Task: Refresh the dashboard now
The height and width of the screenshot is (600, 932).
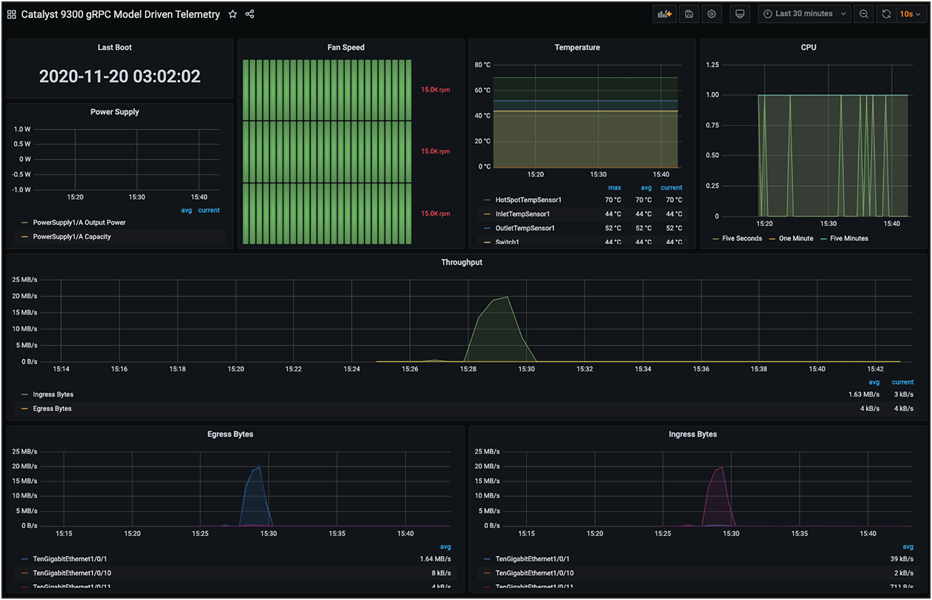Action: point(886,14)
